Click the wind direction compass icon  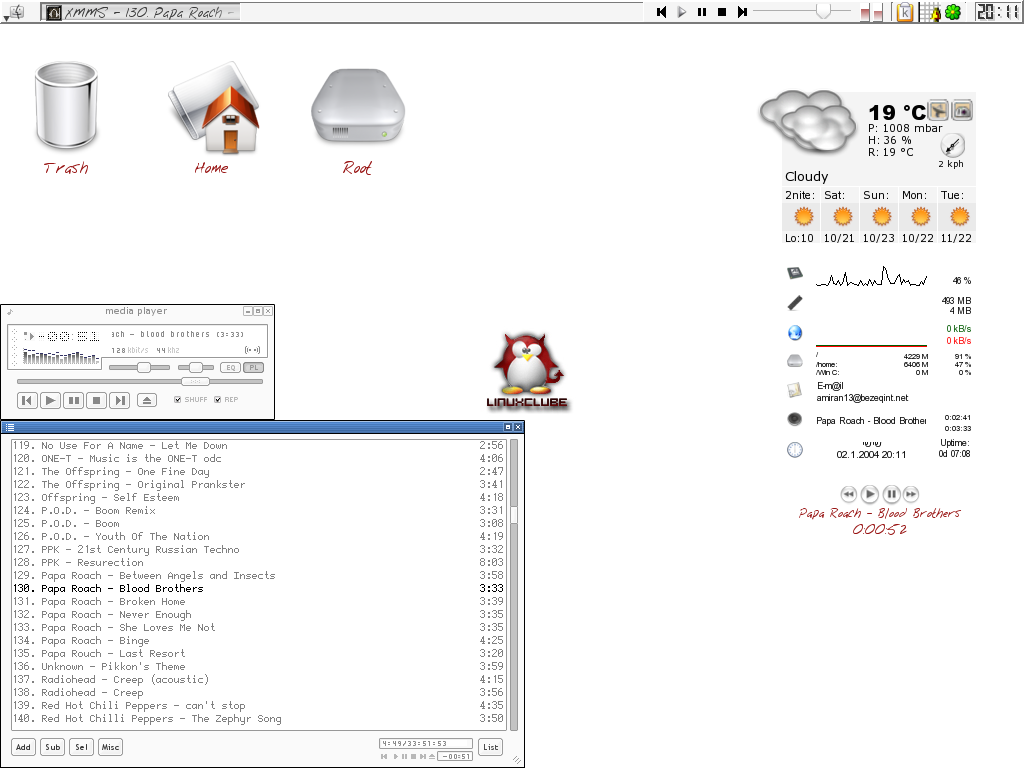953,145
